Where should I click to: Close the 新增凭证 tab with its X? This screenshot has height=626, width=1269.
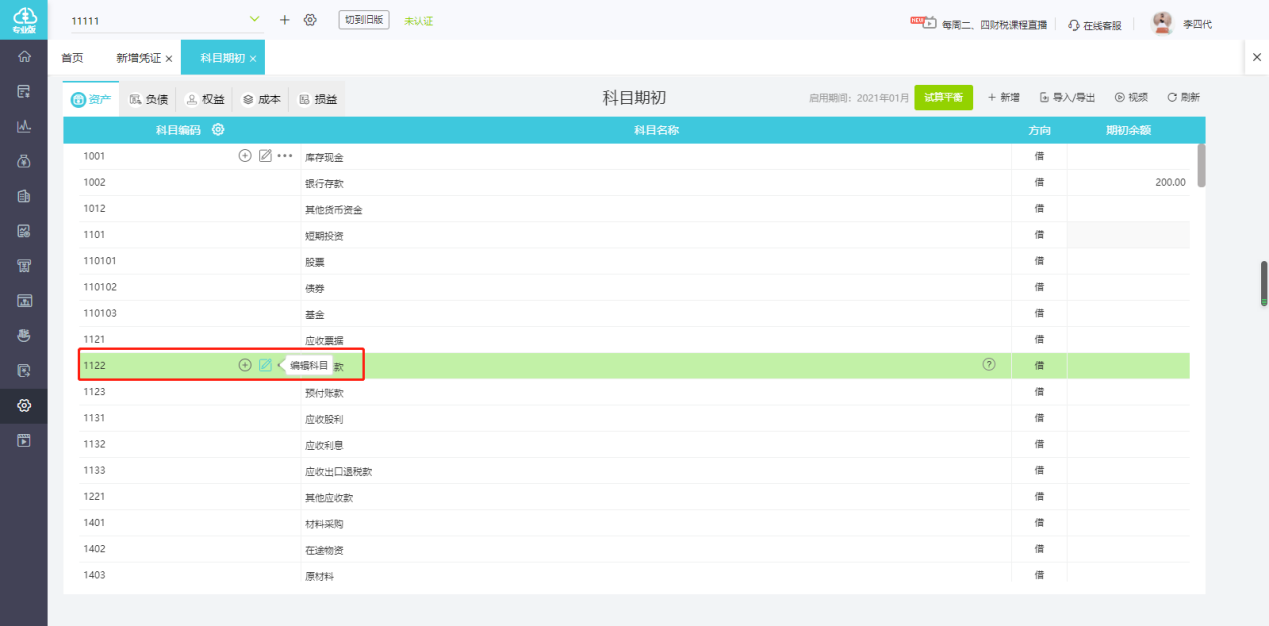pos(169,59)
